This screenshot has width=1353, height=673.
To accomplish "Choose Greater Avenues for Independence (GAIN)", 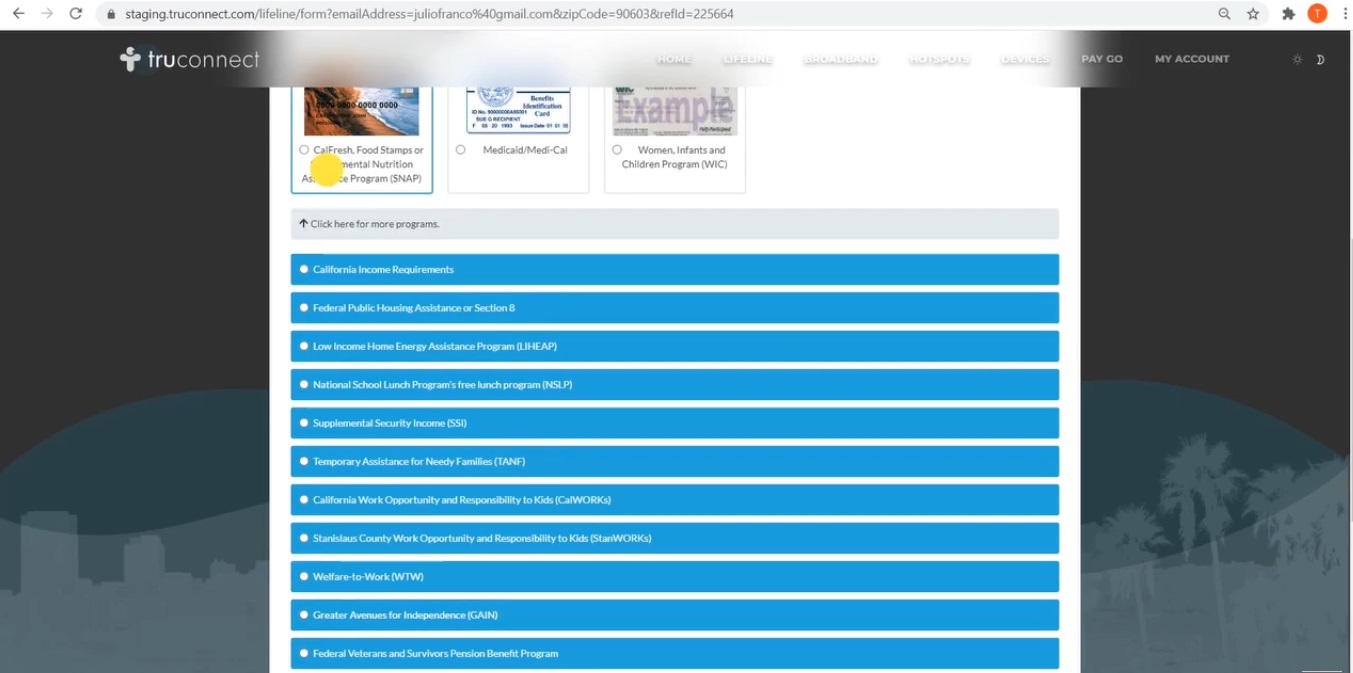I will point(675,615).
